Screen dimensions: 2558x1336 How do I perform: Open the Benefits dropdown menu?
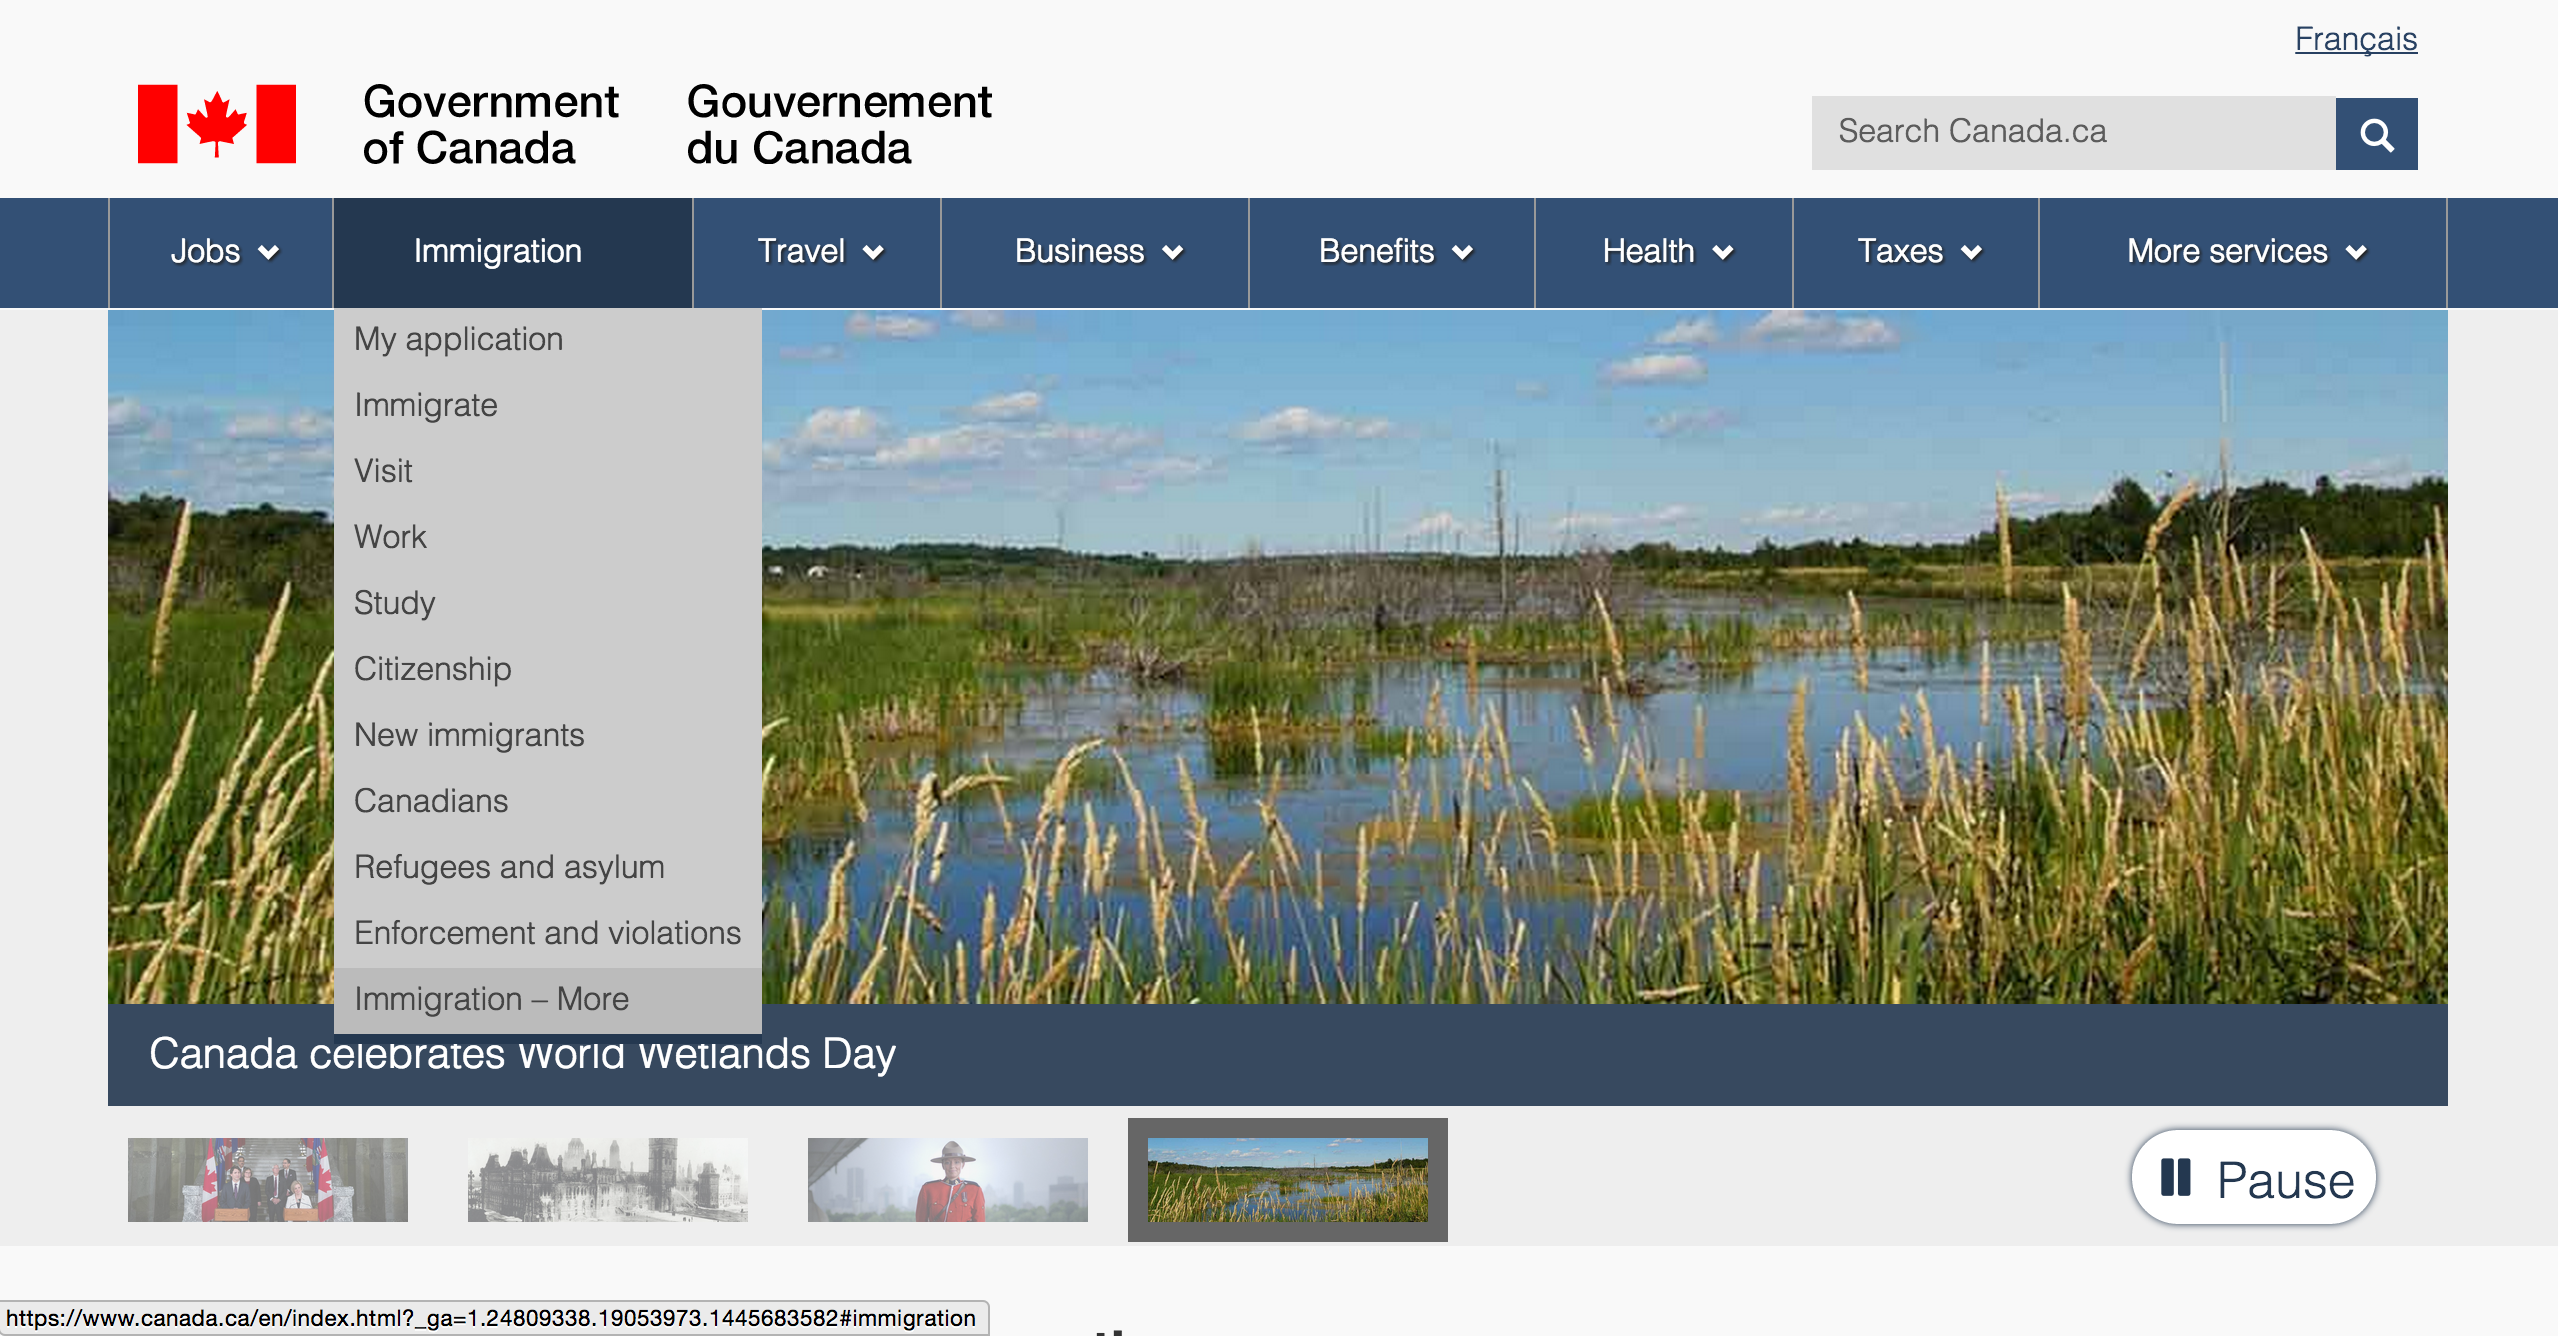(1392, 252)
